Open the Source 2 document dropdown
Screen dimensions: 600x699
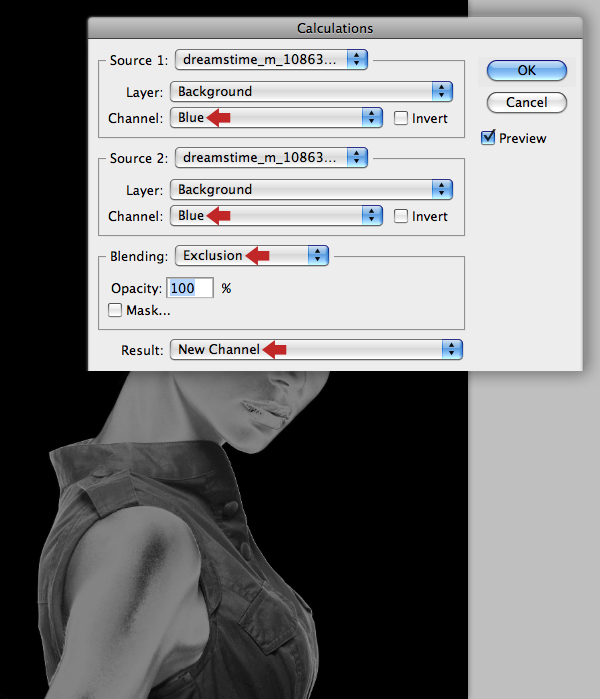pyautogui.click(x=271, y=157)
